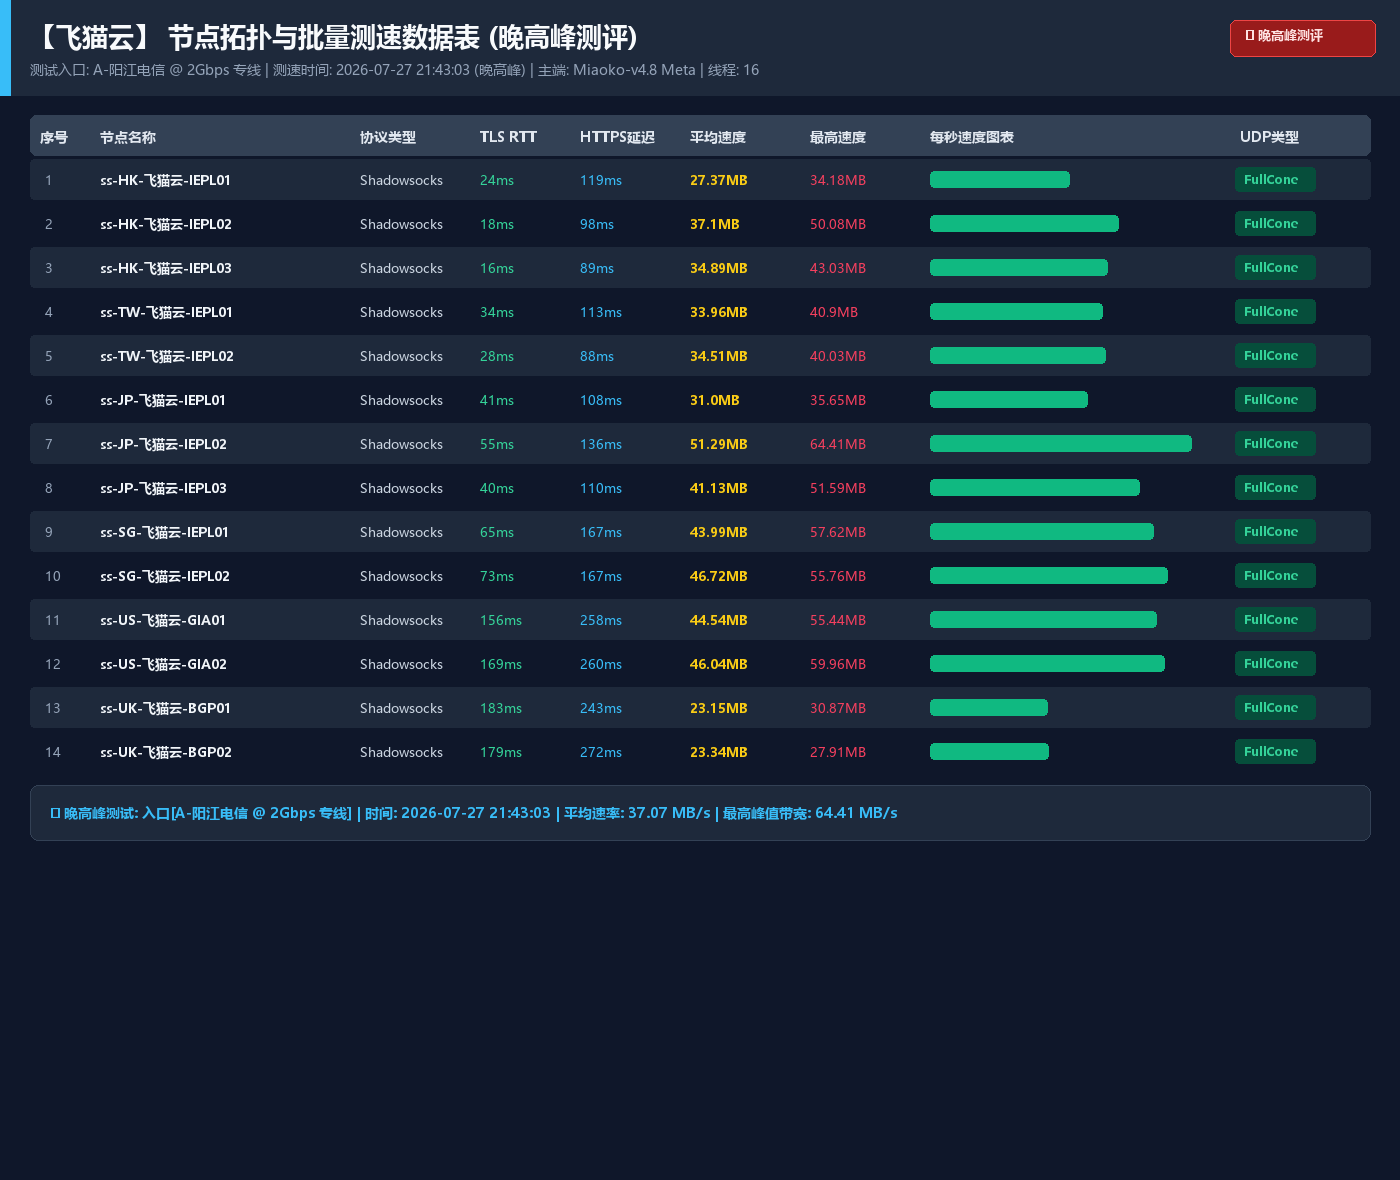Click FullCone badge for ss-UK-飞猫云-BGP02
Screen dimensions: 1400x1180
click(1275, 752)
